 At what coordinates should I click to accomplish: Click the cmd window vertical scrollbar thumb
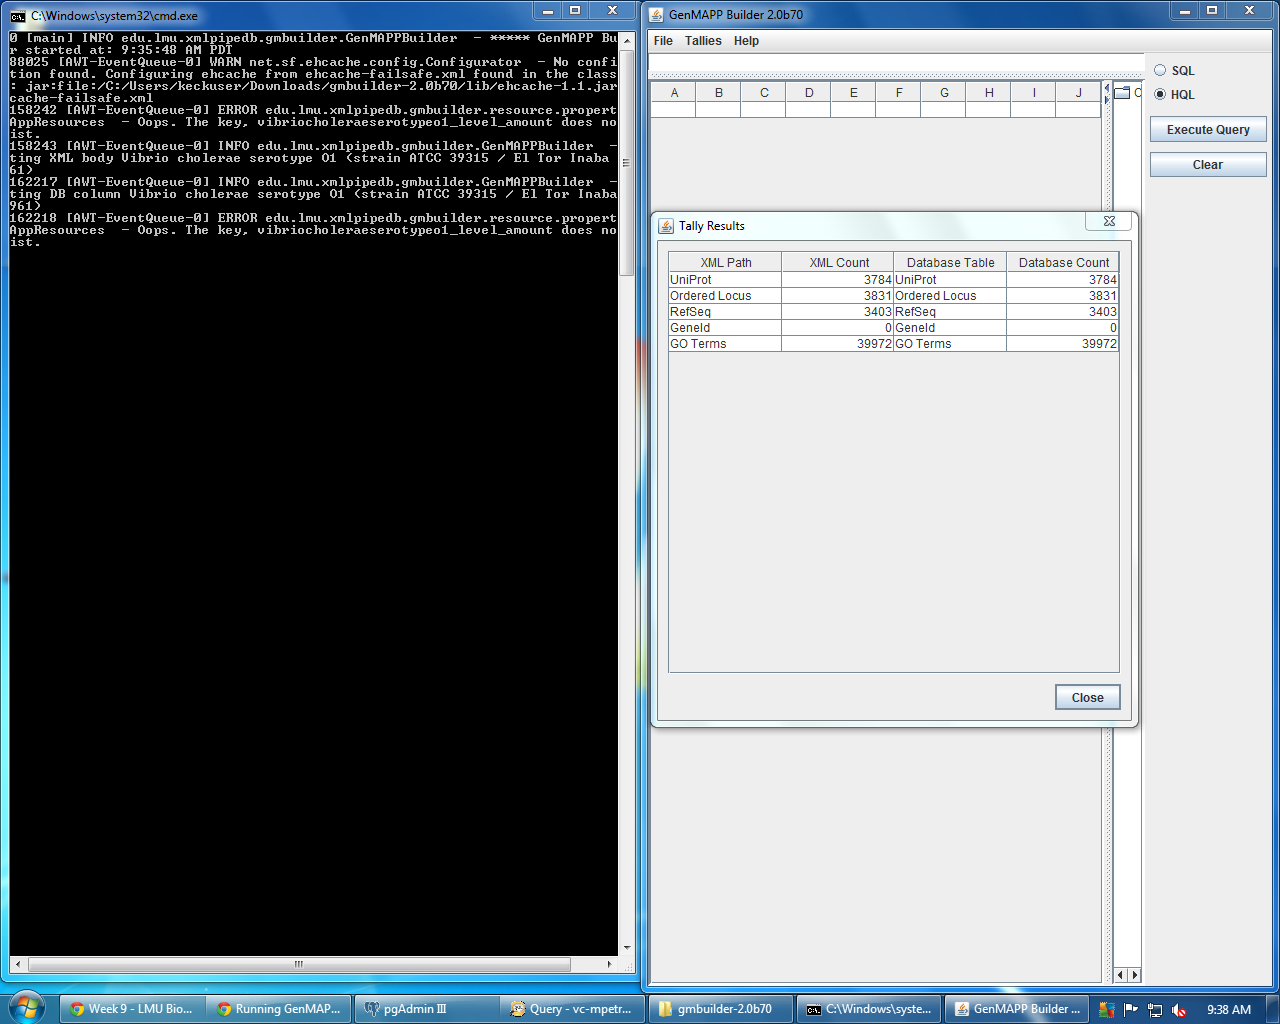tap(627, 163)
